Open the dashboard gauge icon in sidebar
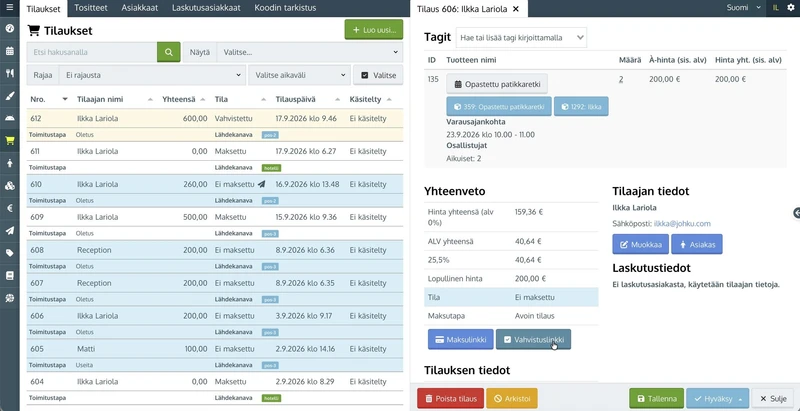 (x=10, y=28)
